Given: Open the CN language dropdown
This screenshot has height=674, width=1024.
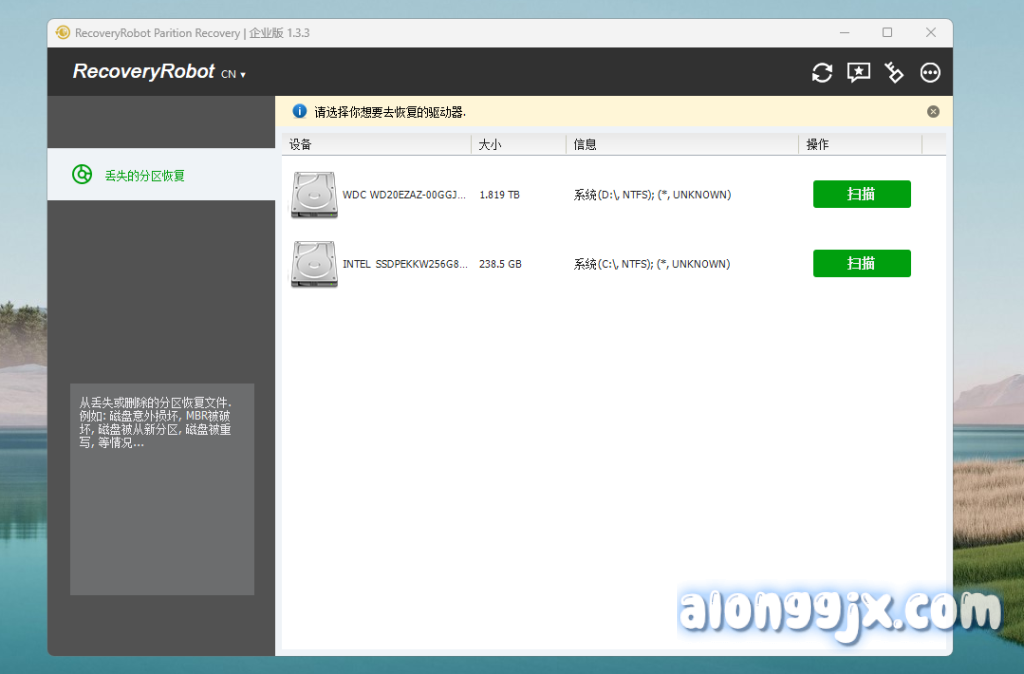Looking at the screenshot, I should [x=233, y=74].
